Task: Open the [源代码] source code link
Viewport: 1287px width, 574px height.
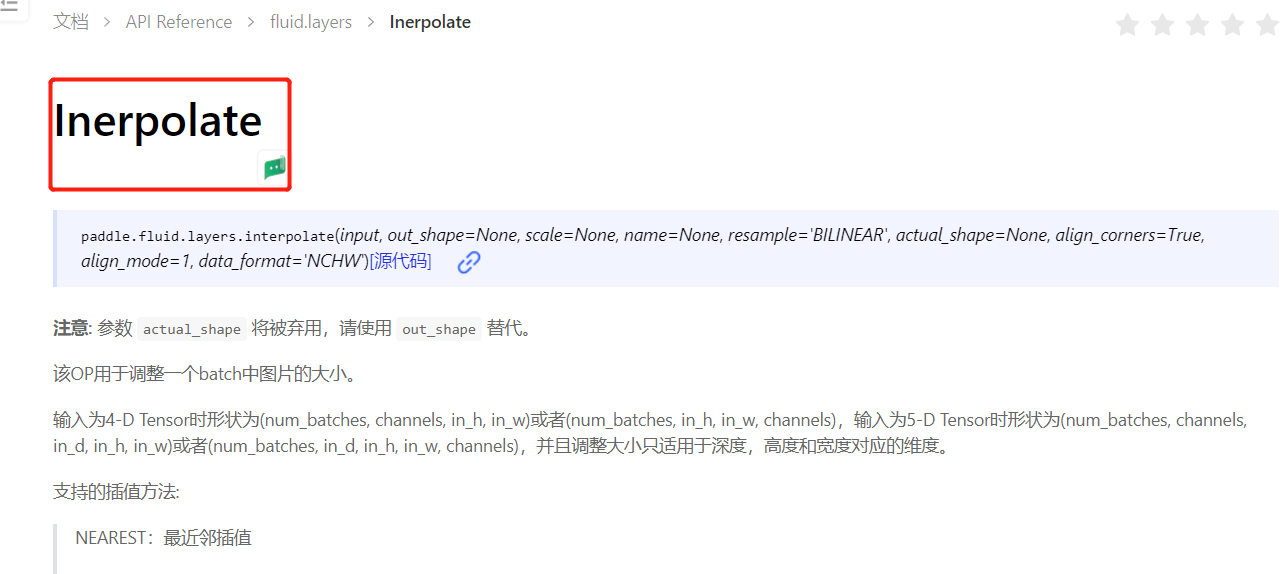Action: [401, 262]
